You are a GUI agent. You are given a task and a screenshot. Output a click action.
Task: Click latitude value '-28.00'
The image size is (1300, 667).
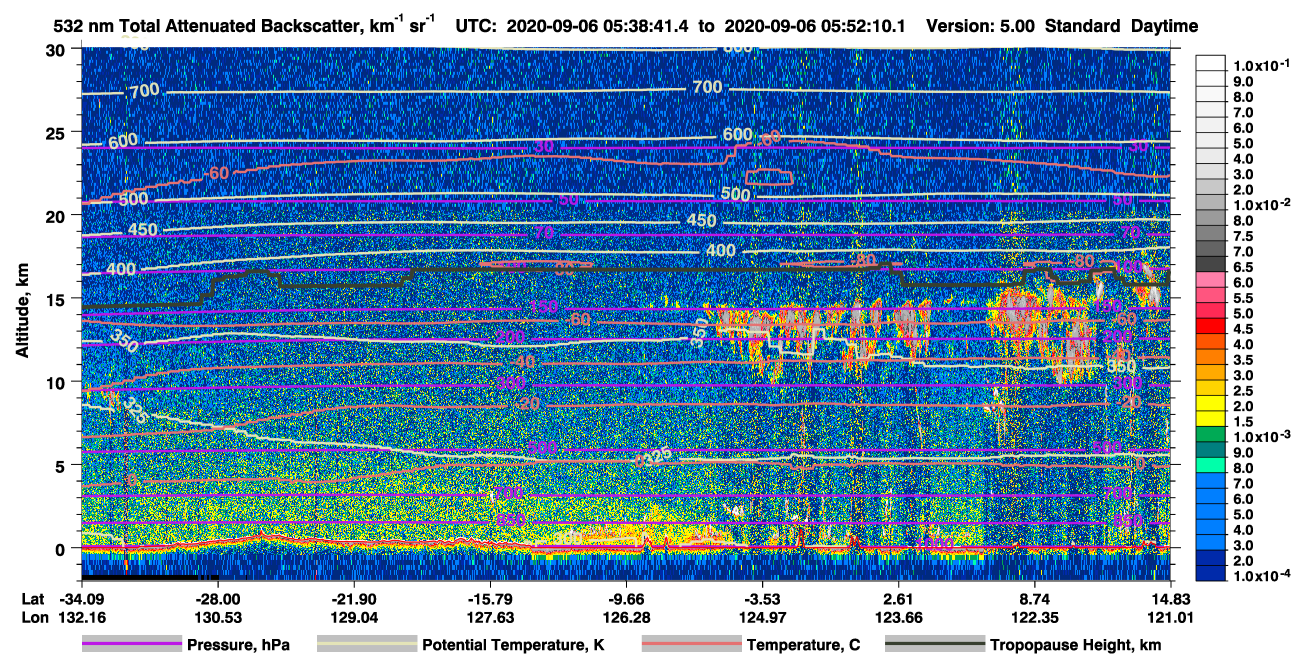point(217,598)
